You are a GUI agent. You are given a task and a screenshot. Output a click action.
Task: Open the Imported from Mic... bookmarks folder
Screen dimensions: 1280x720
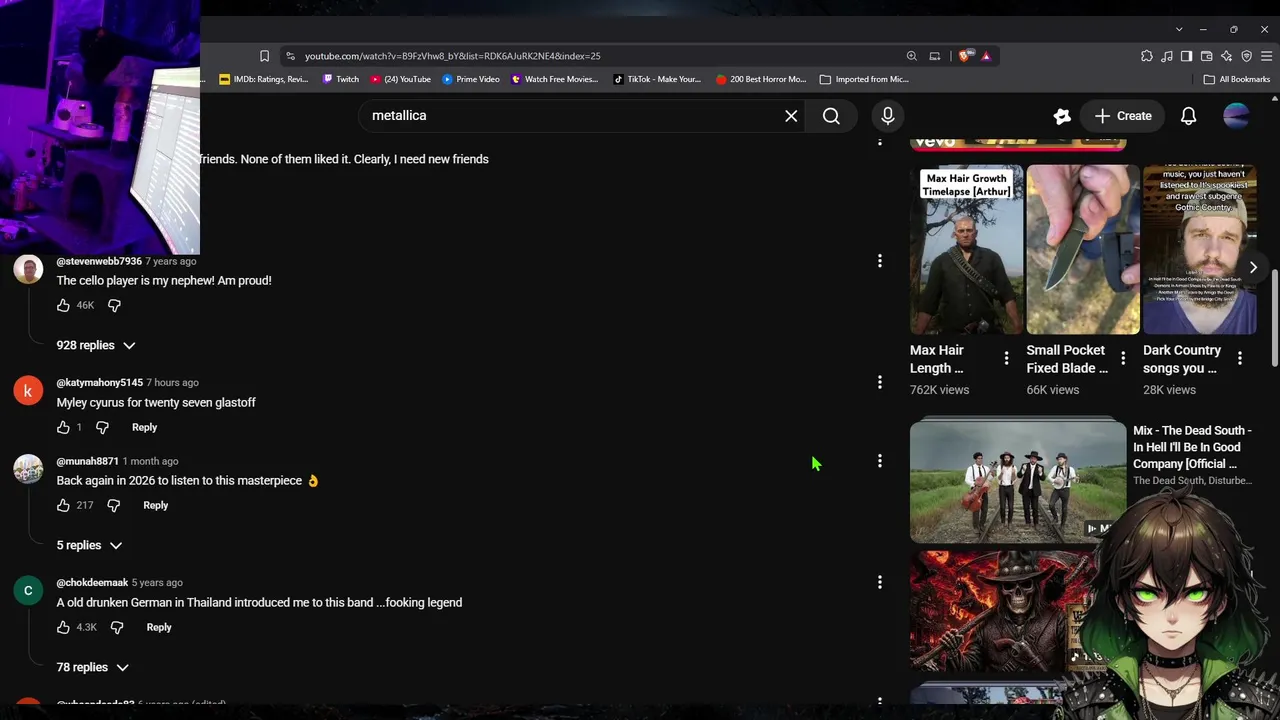point(864,79)
